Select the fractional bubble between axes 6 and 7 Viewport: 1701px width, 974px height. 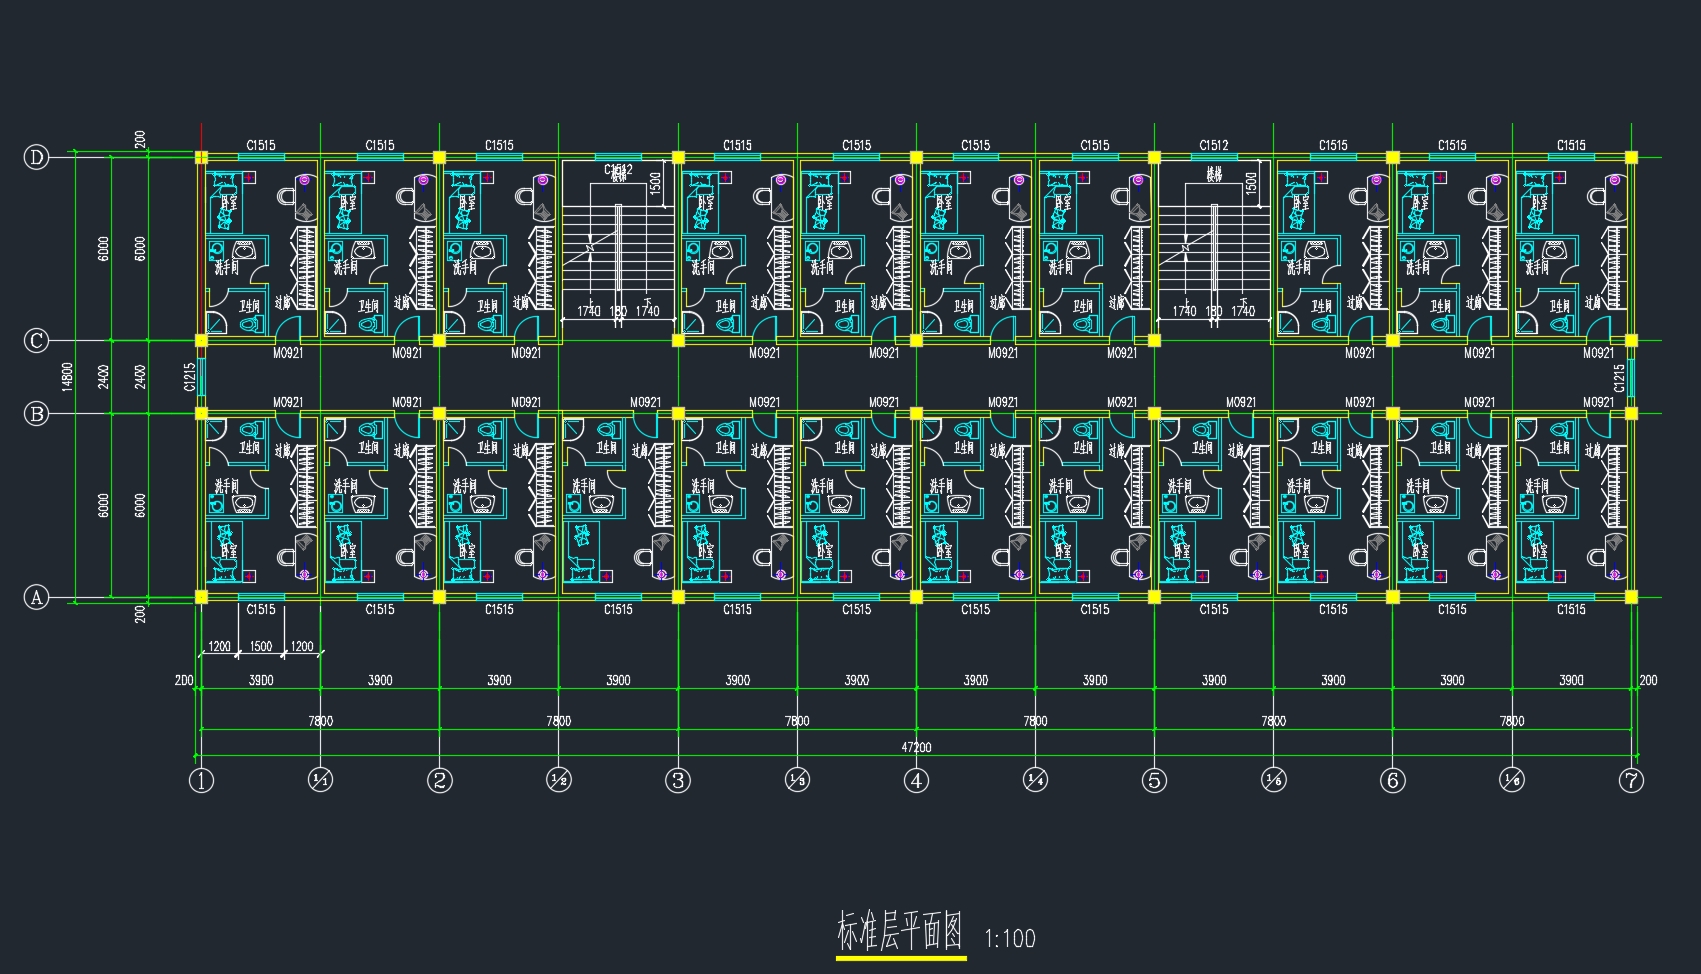point(1512,781)
